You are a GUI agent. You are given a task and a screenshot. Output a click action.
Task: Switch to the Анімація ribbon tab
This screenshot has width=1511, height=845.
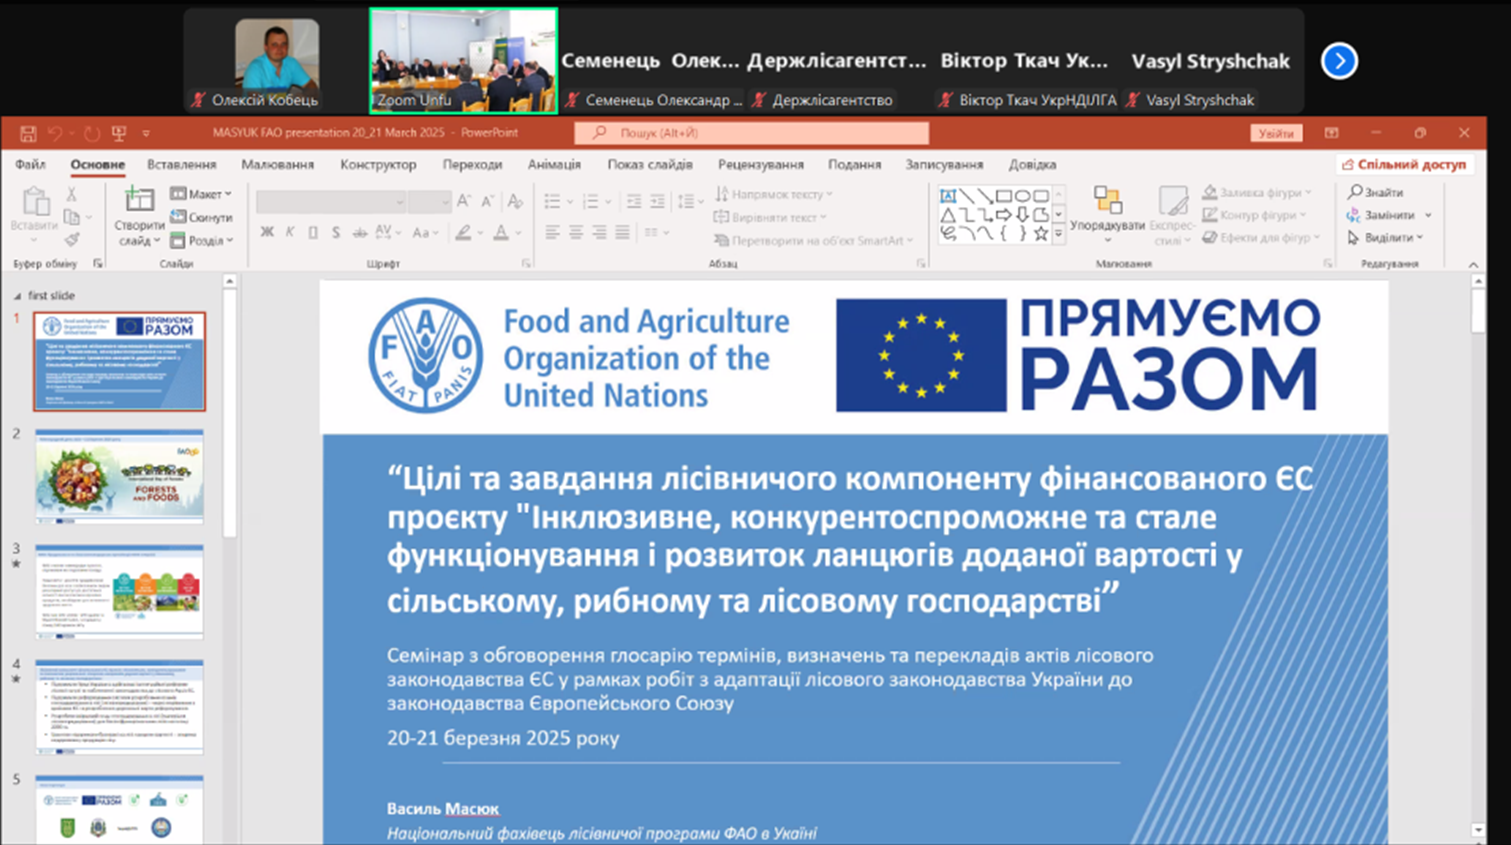[x=554, y=164]
